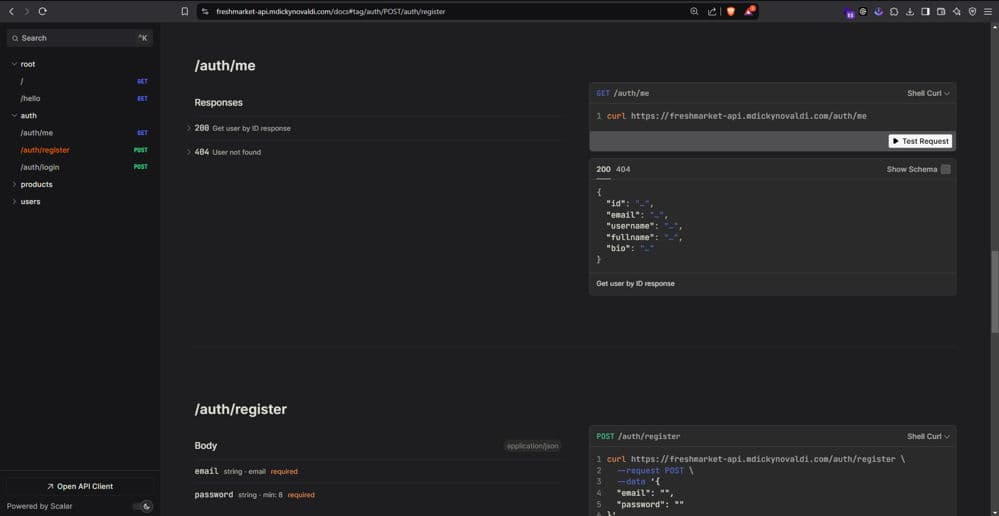Click the Body subheading under /auth/register
The width and height of the screenshot is (999, 516).
206,446
